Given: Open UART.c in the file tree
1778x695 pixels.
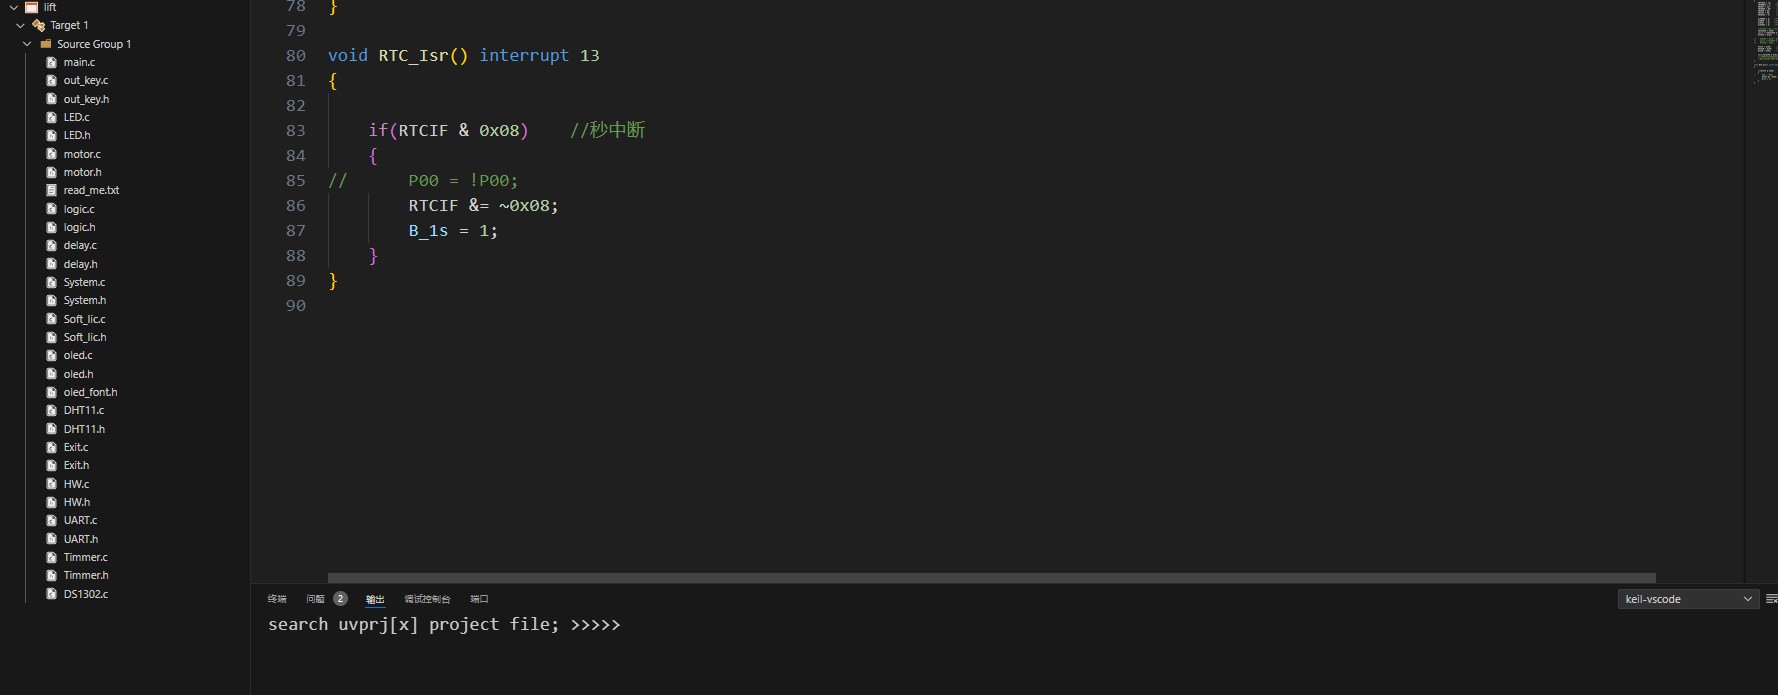Looking at the screenshot, I should click(x=80, y=520).
